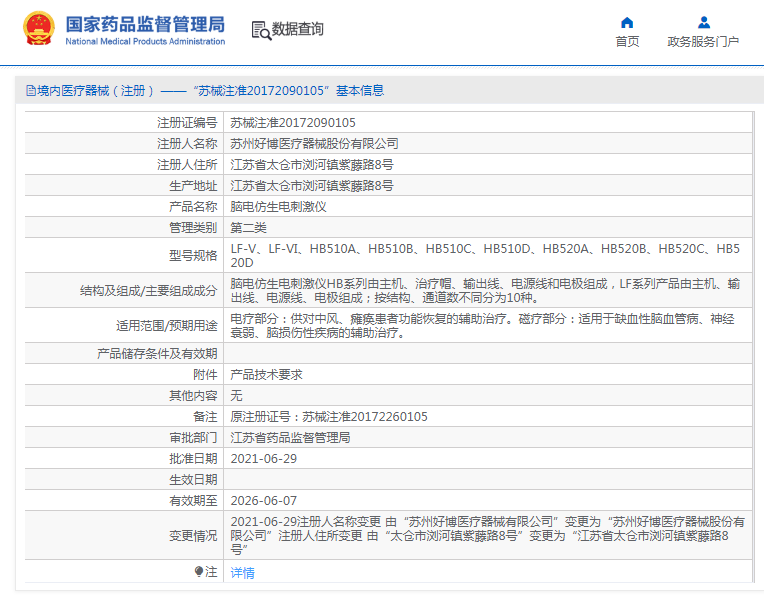Open the 详情 link
Screen dimensions: 764x597
coord(242,573)
